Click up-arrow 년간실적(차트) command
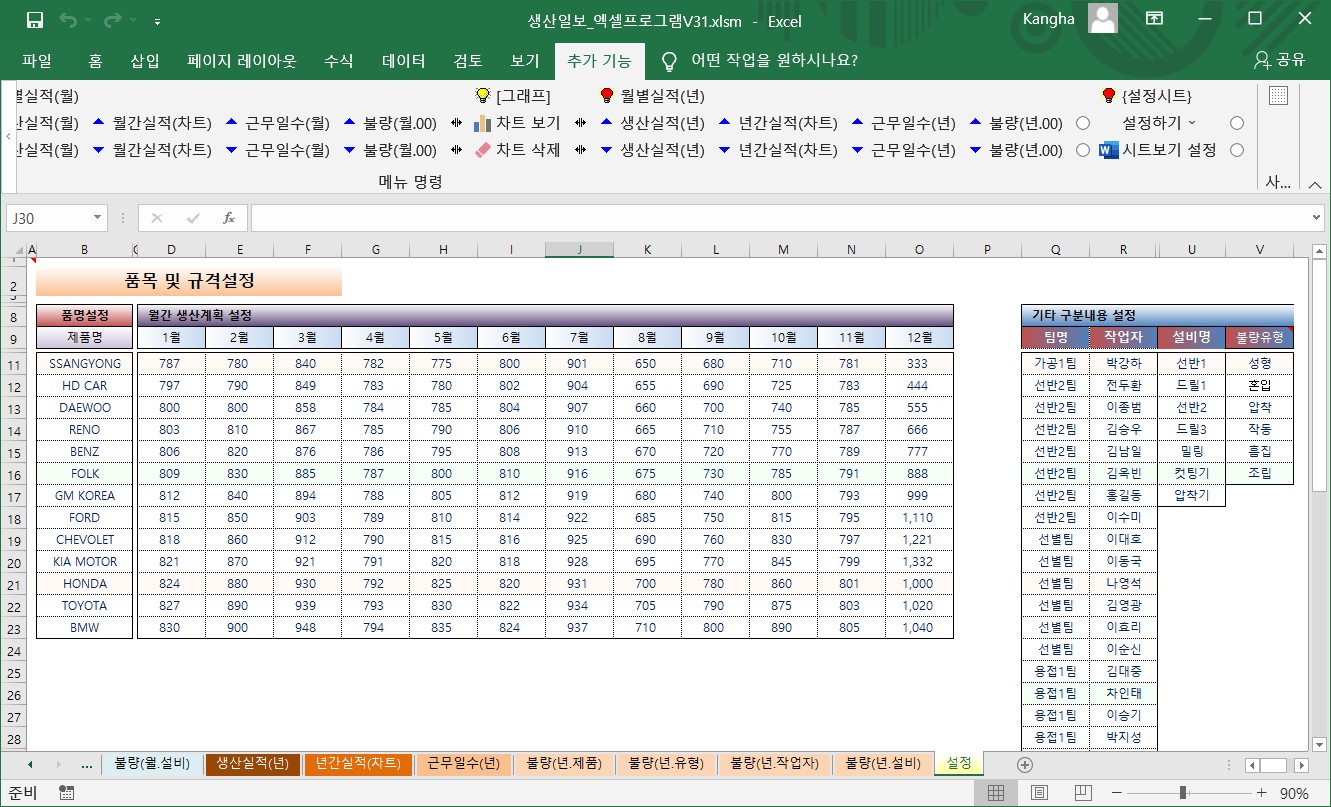1331x807 pixels. [778, 123]
